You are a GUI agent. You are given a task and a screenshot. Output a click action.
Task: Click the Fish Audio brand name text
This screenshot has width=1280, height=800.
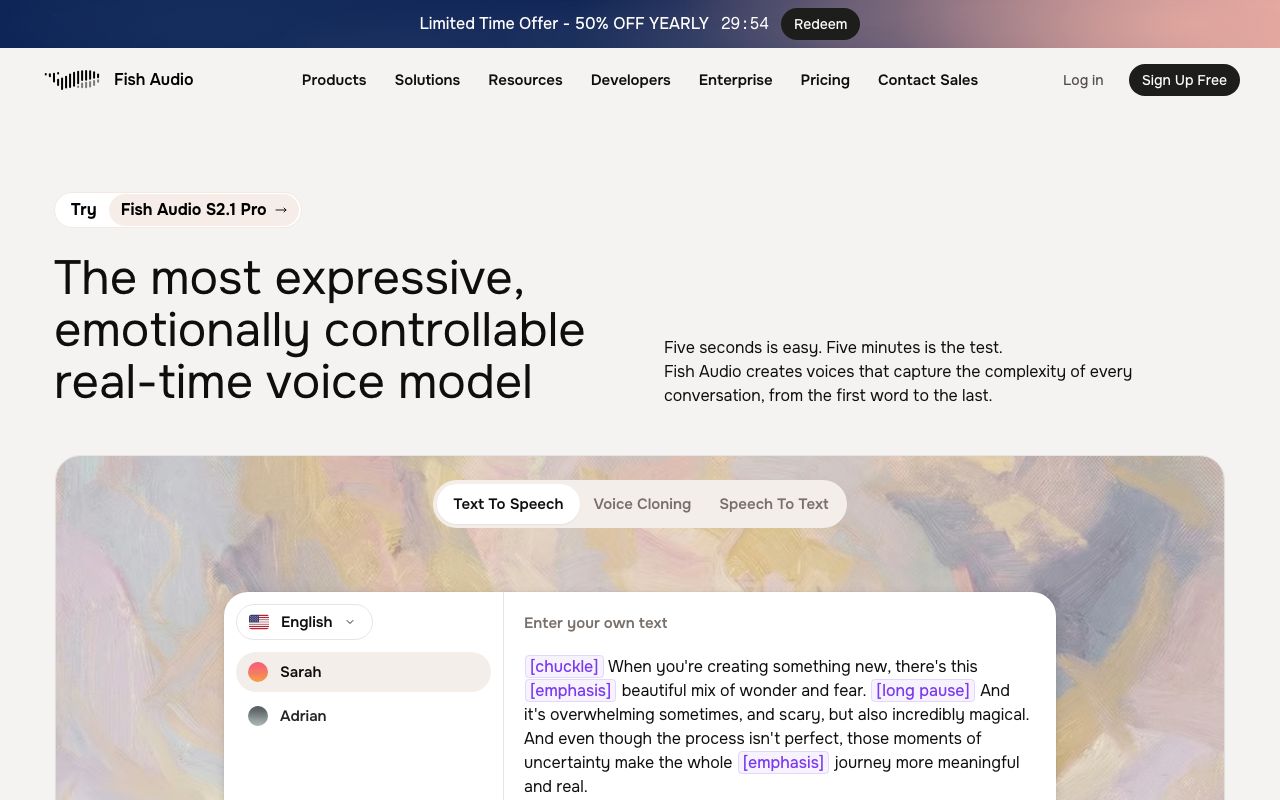coord(154,80)
